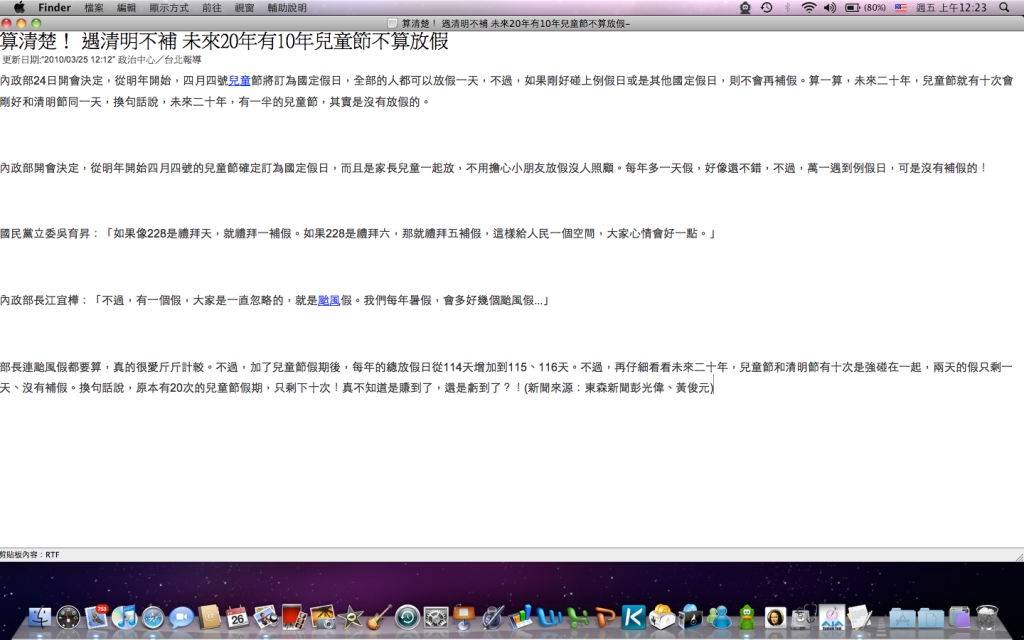Screen dimensions: 1024x640
Task: Open the 檔案 menu
Action: click(94, 7)
